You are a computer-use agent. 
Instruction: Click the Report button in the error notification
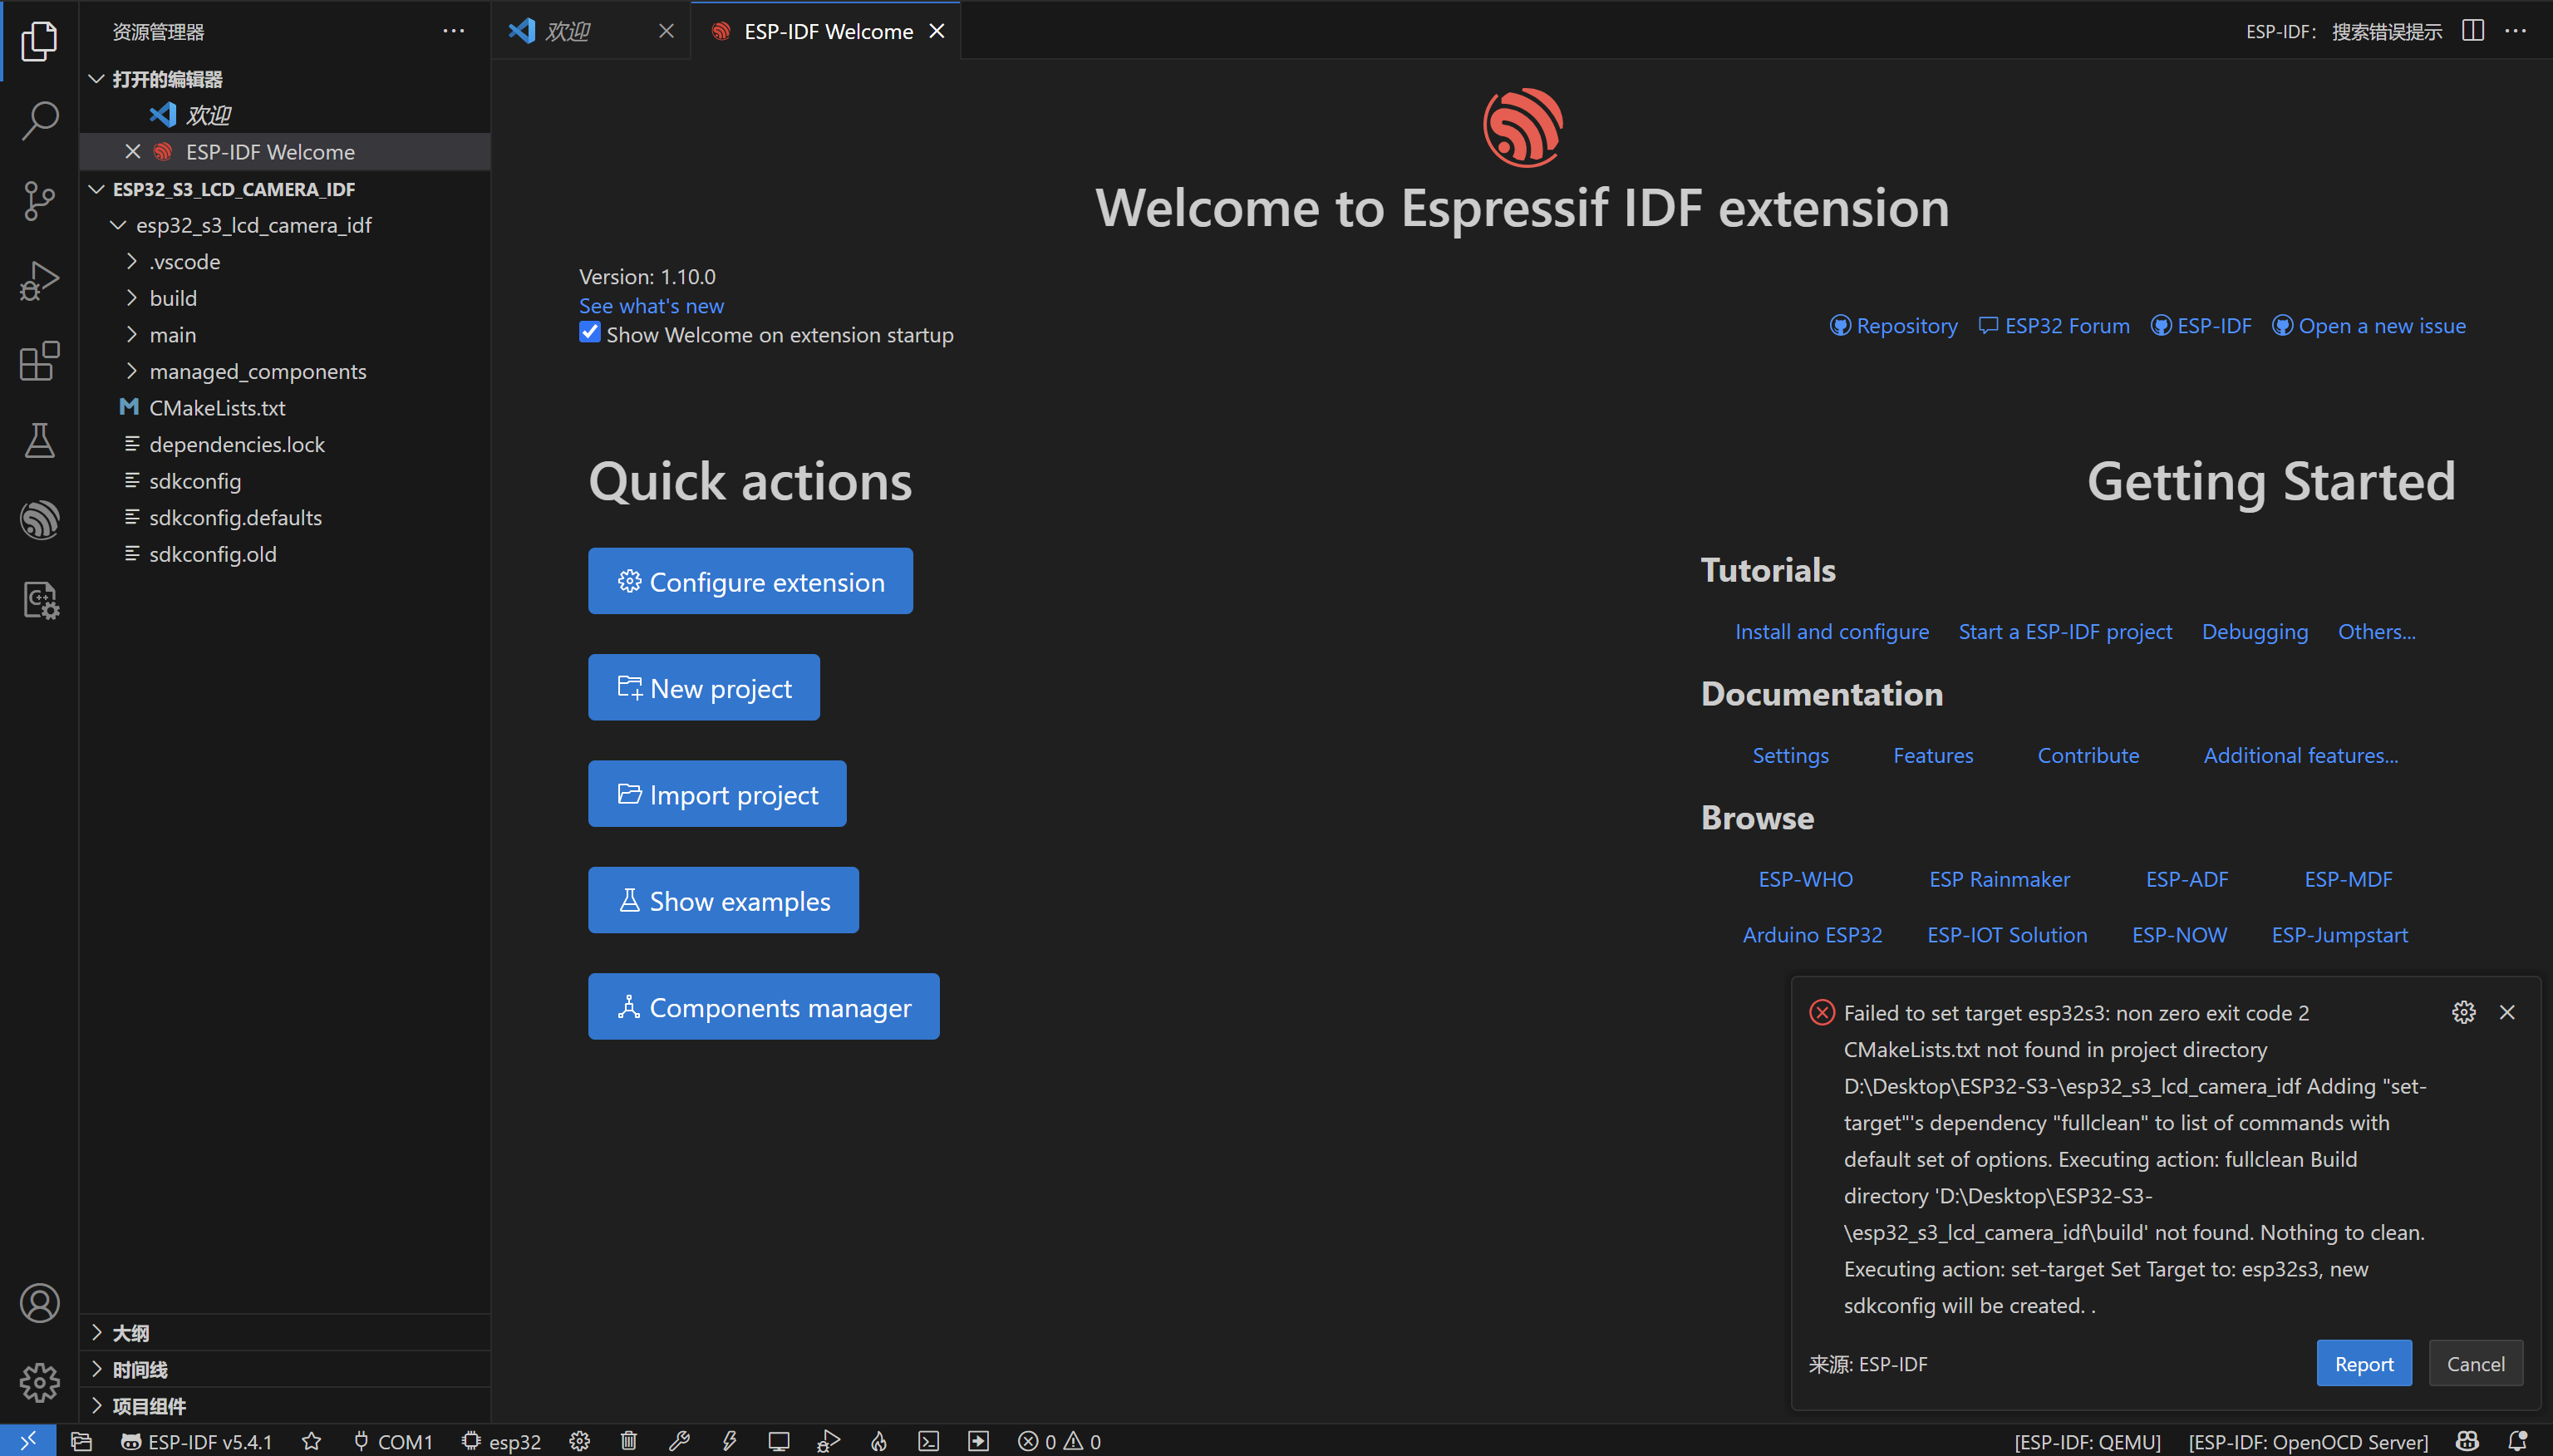tap(2364, 1363)
